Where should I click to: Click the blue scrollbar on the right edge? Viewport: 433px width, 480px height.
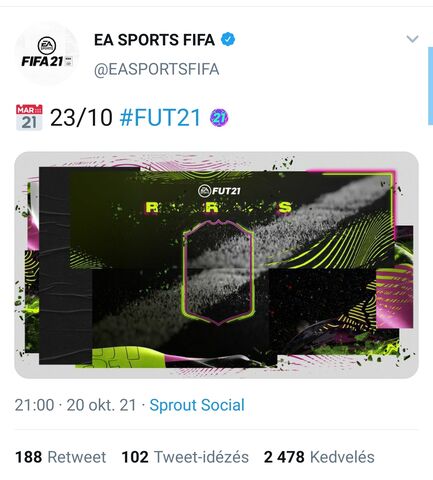430,86
